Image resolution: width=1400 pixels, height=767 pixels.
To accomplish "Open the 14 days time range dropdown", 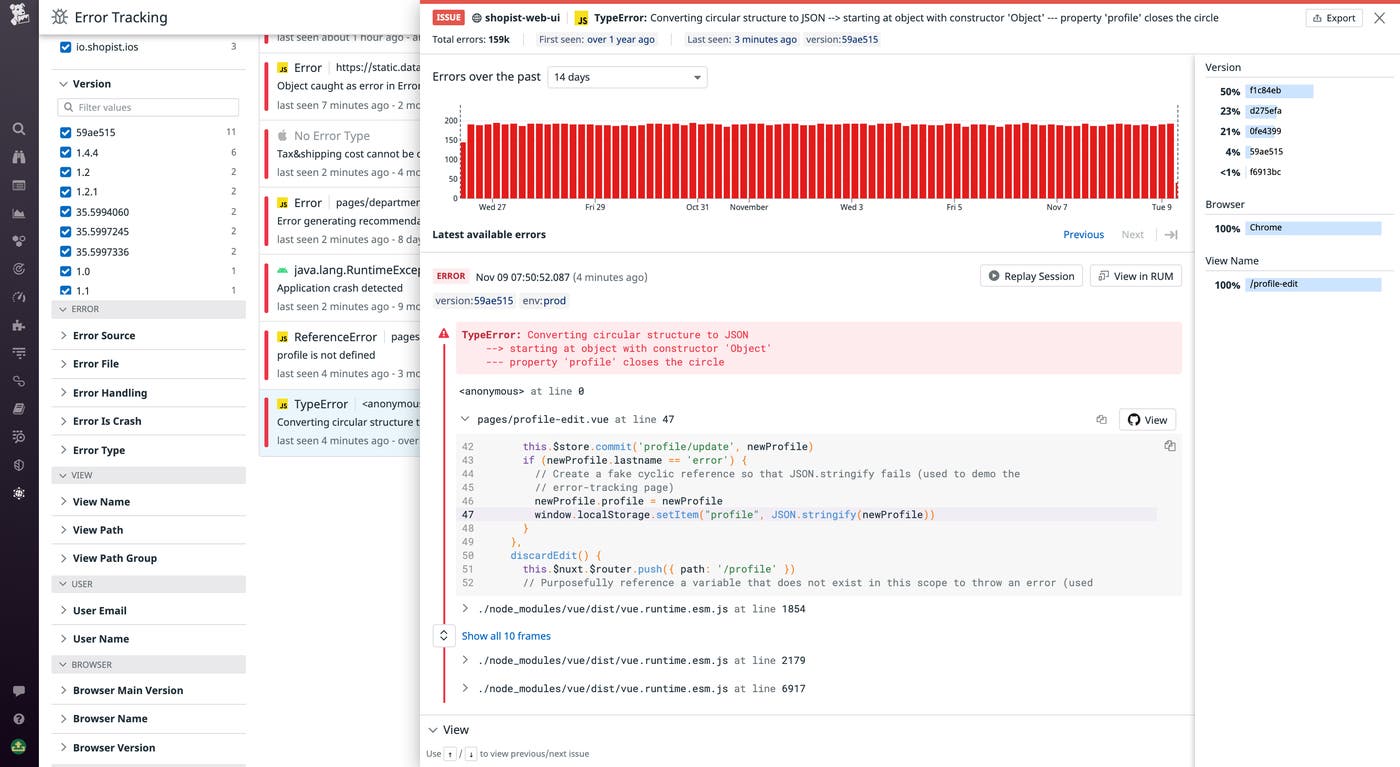I will pos(626,76).
